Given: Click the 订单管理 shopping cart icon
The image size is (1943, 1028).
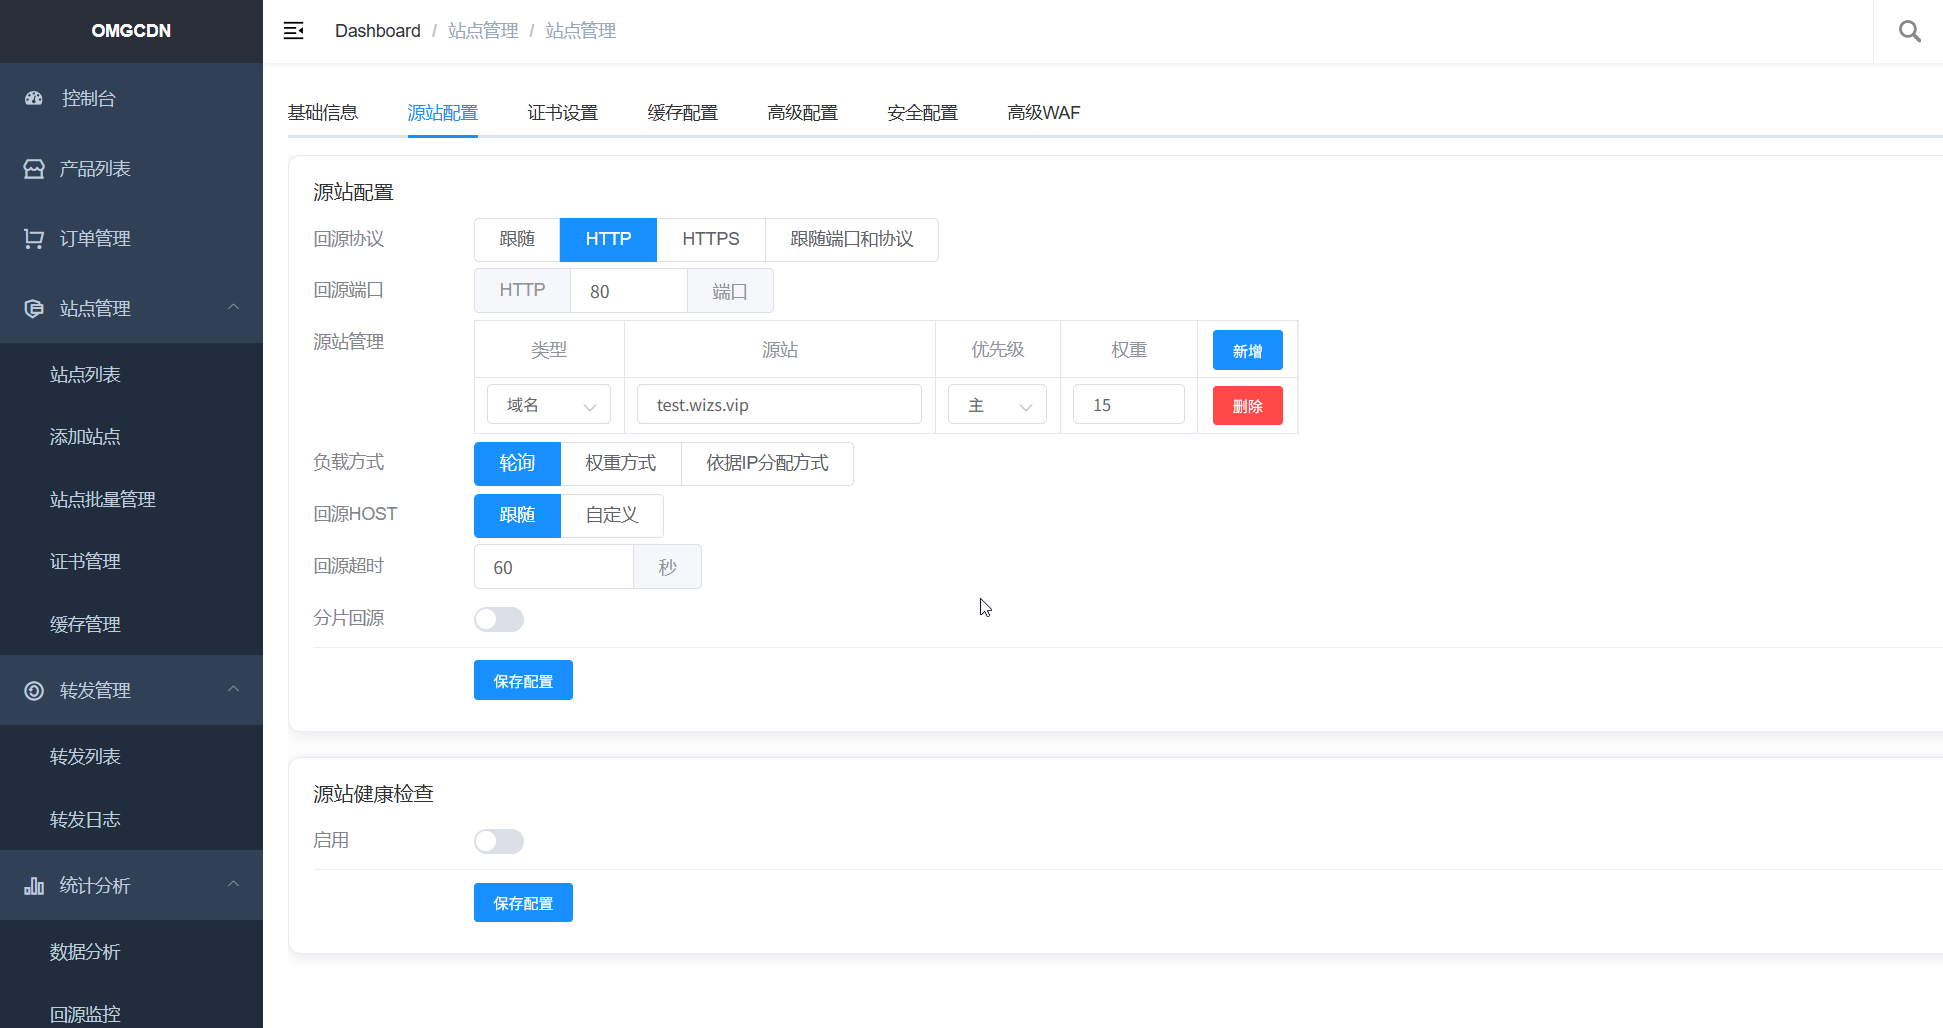Looking at the screenshot, I should 34,239.
